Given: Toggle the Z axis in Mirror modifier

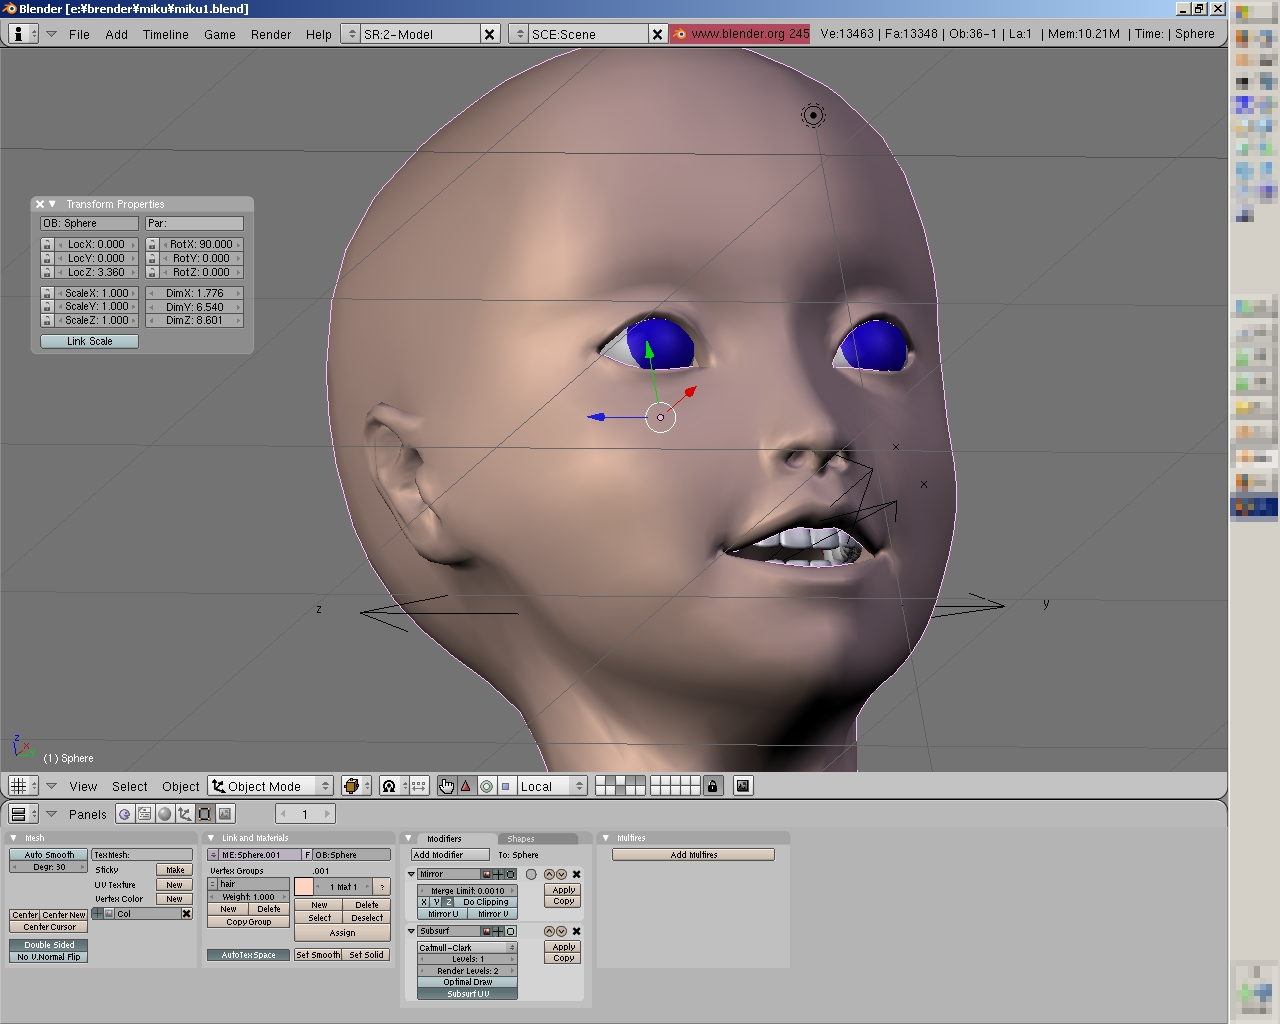Looking at the screenshot, I should tap(448, 902).
